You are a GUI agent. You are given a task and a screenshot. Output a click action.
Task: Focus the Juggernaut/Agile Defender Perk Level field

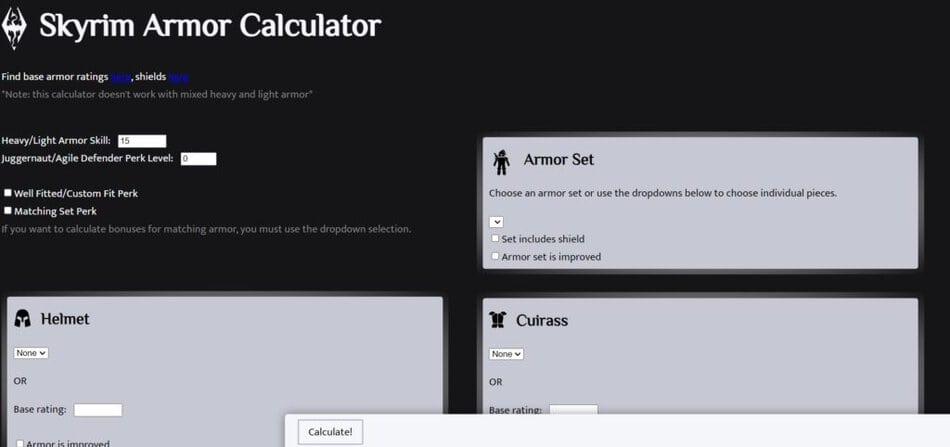[x=199, y=159]
